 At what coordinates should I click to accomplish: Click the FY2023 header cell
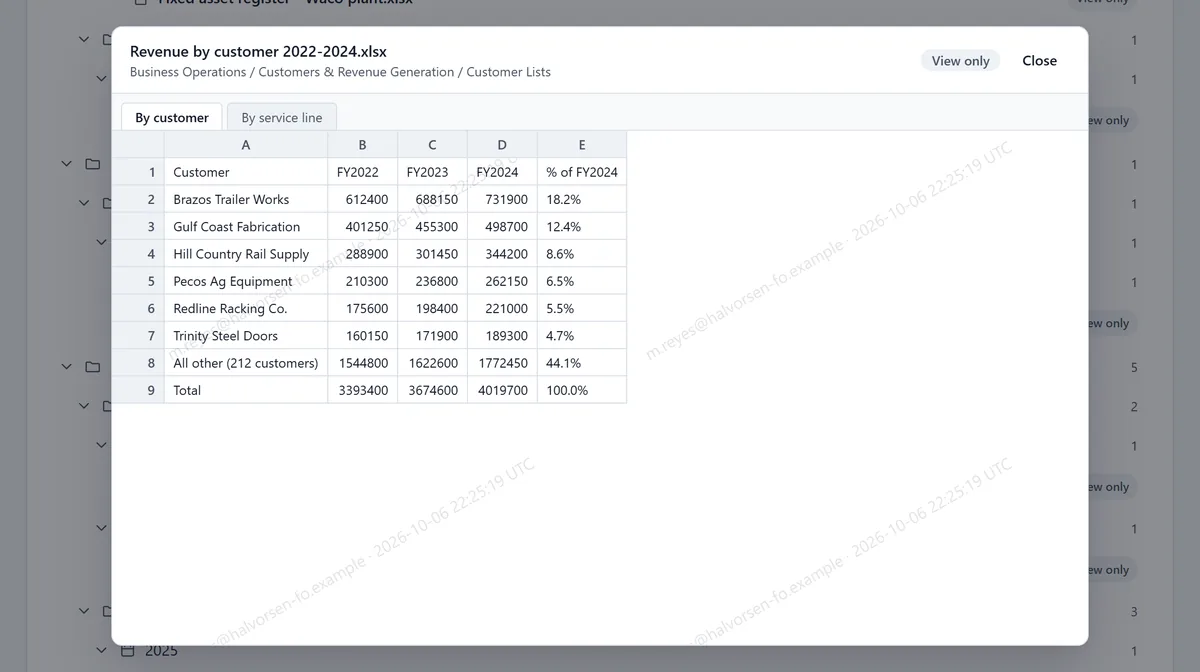[x=433, y=172]
